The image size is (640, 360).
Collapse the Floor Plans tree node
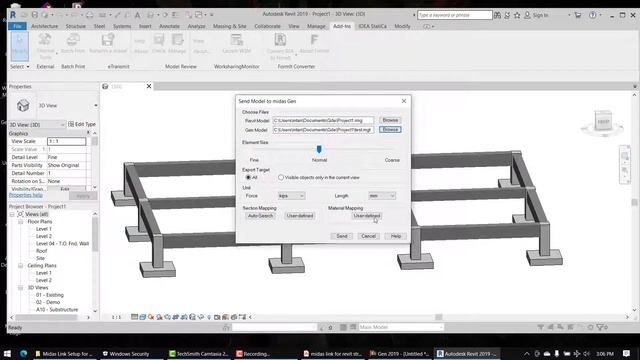coord(20,222)
